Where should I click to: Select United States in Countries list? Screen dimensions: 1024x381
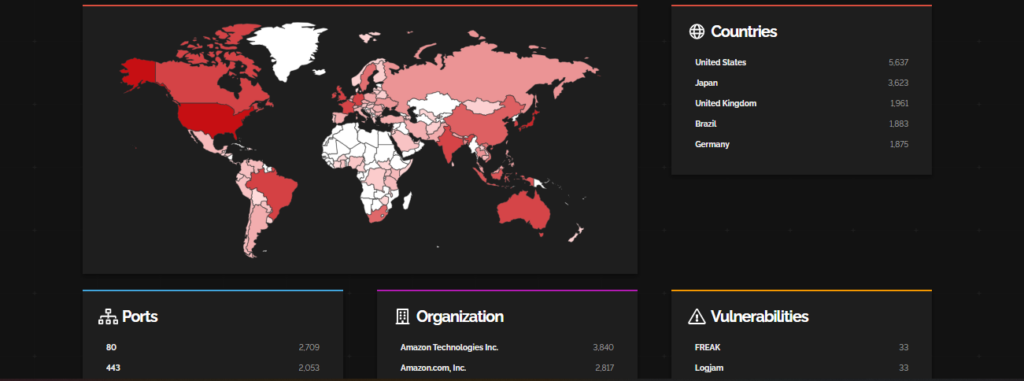tap(720, 63)
